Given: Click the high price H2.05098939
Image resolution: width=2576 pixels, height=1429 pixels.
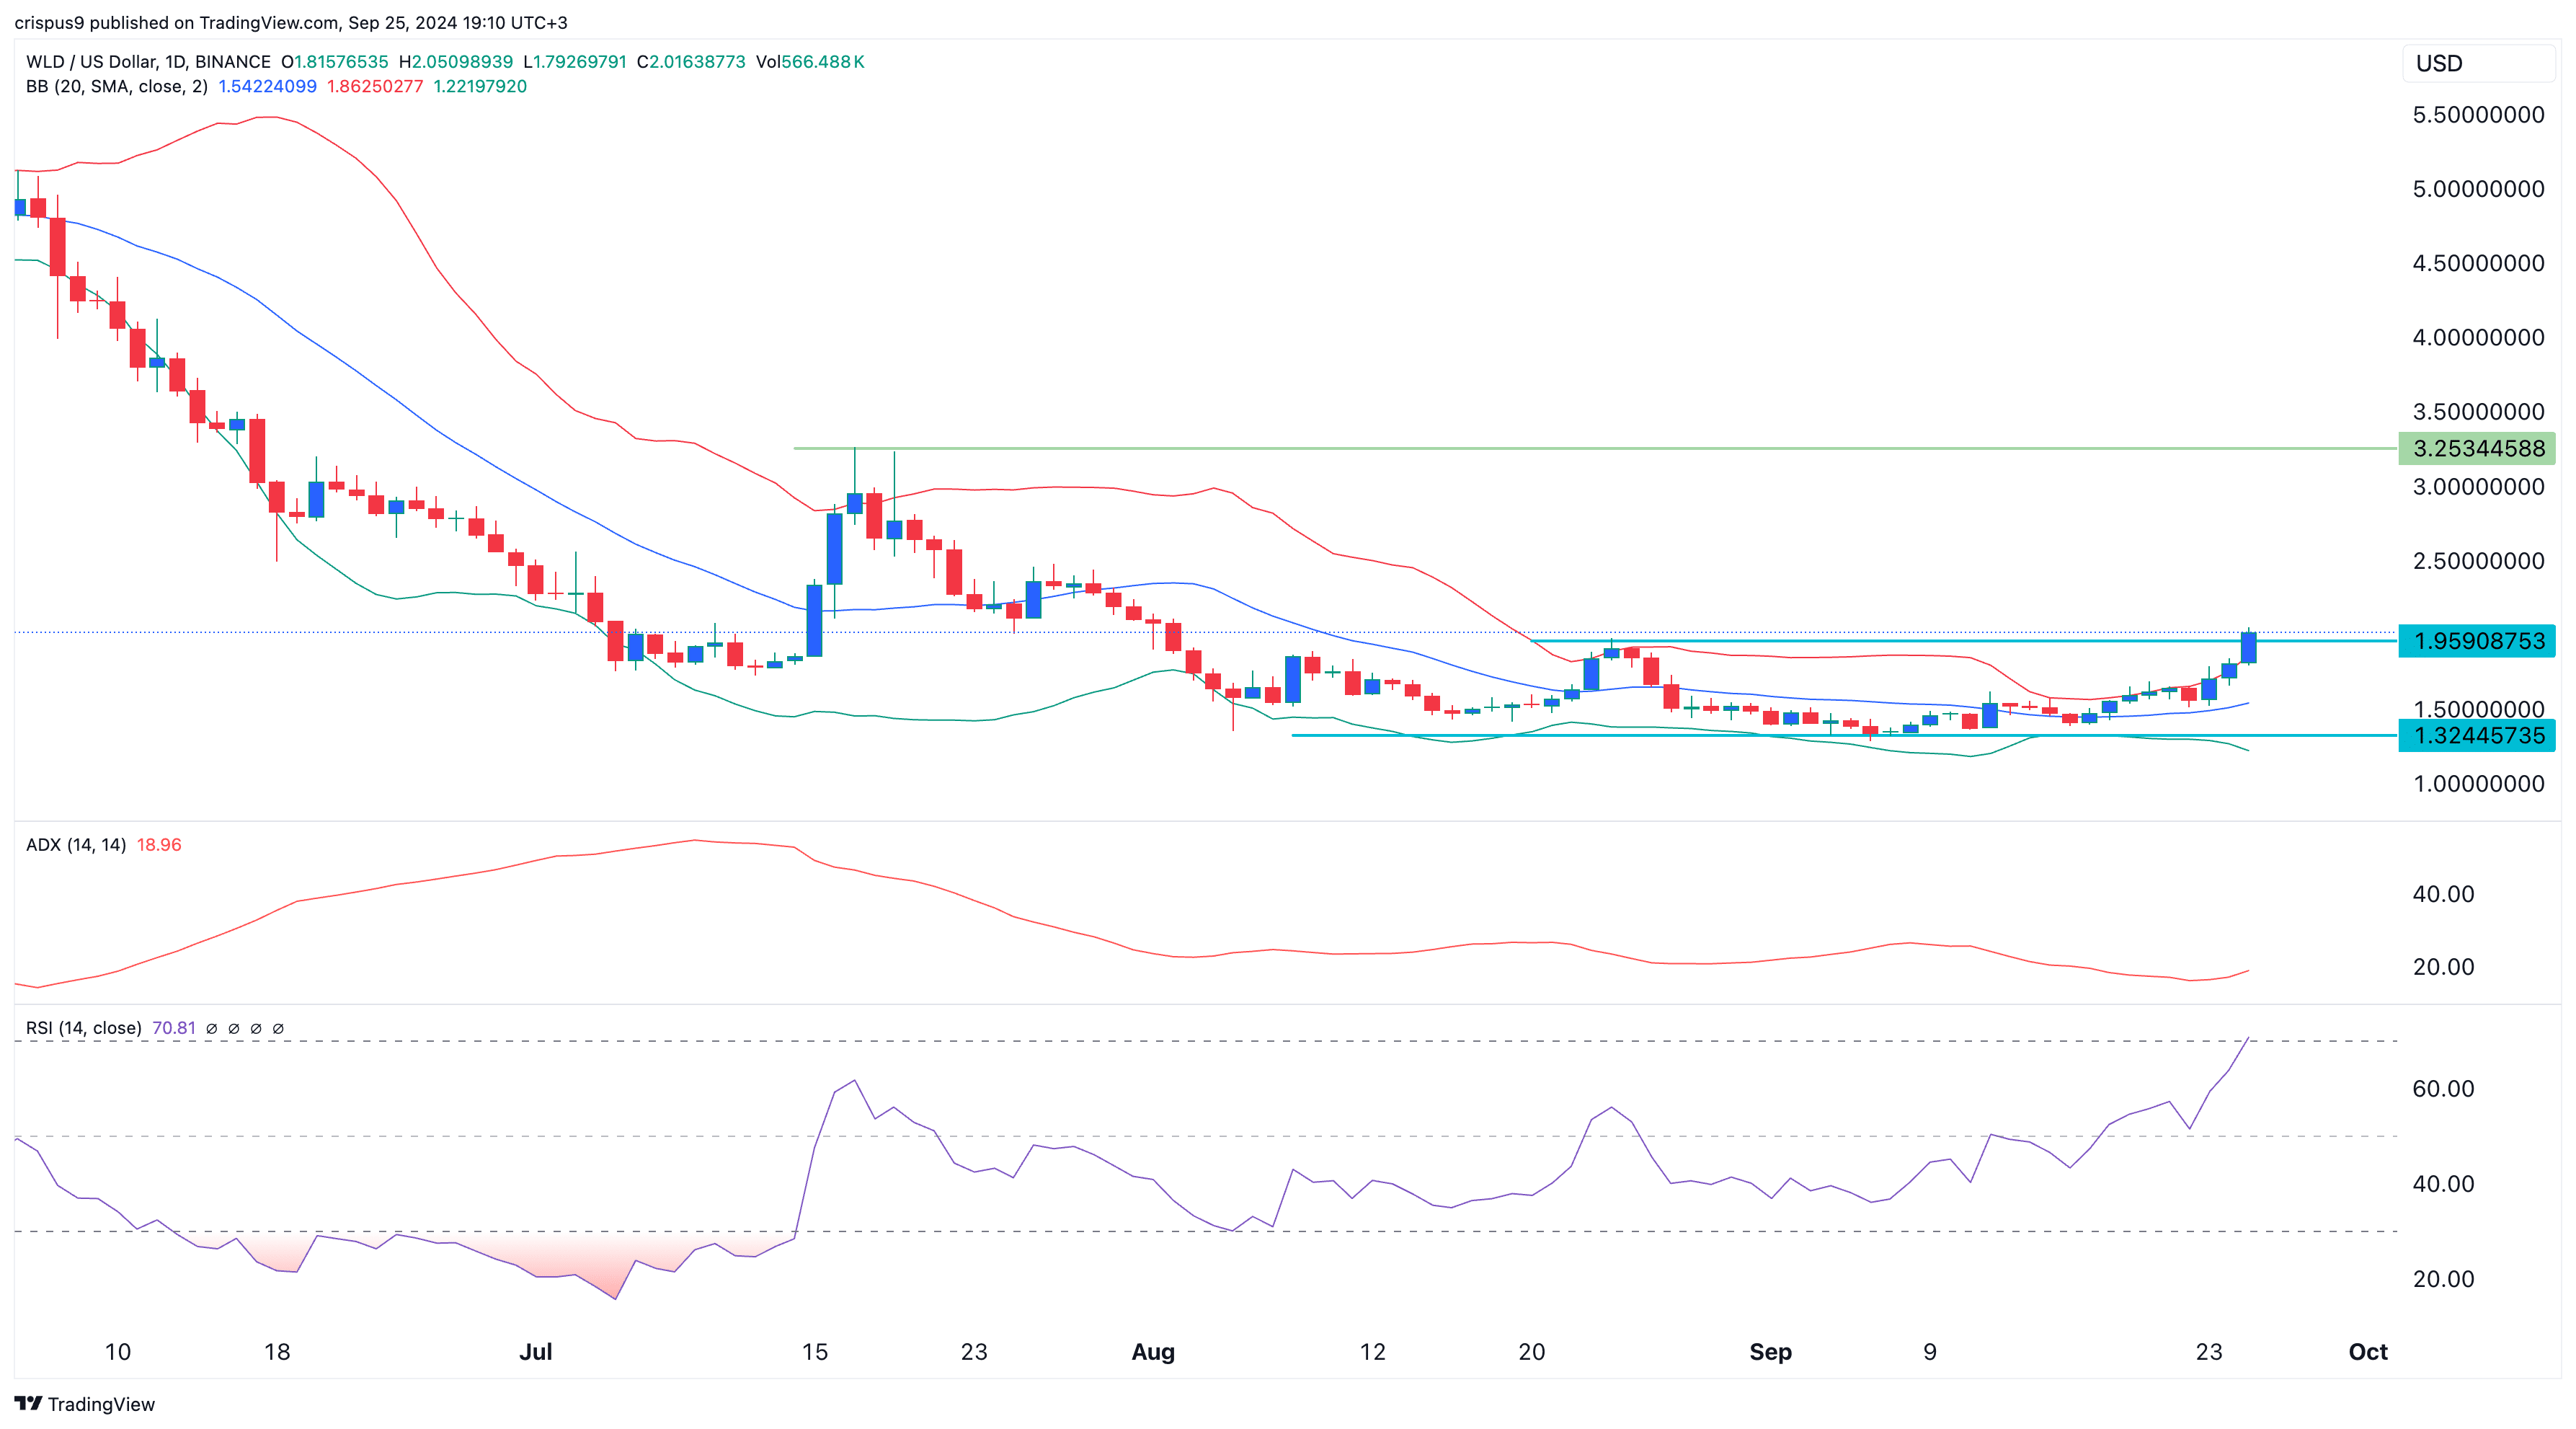Looking at the screenshot, I should (x=455, y=62).
